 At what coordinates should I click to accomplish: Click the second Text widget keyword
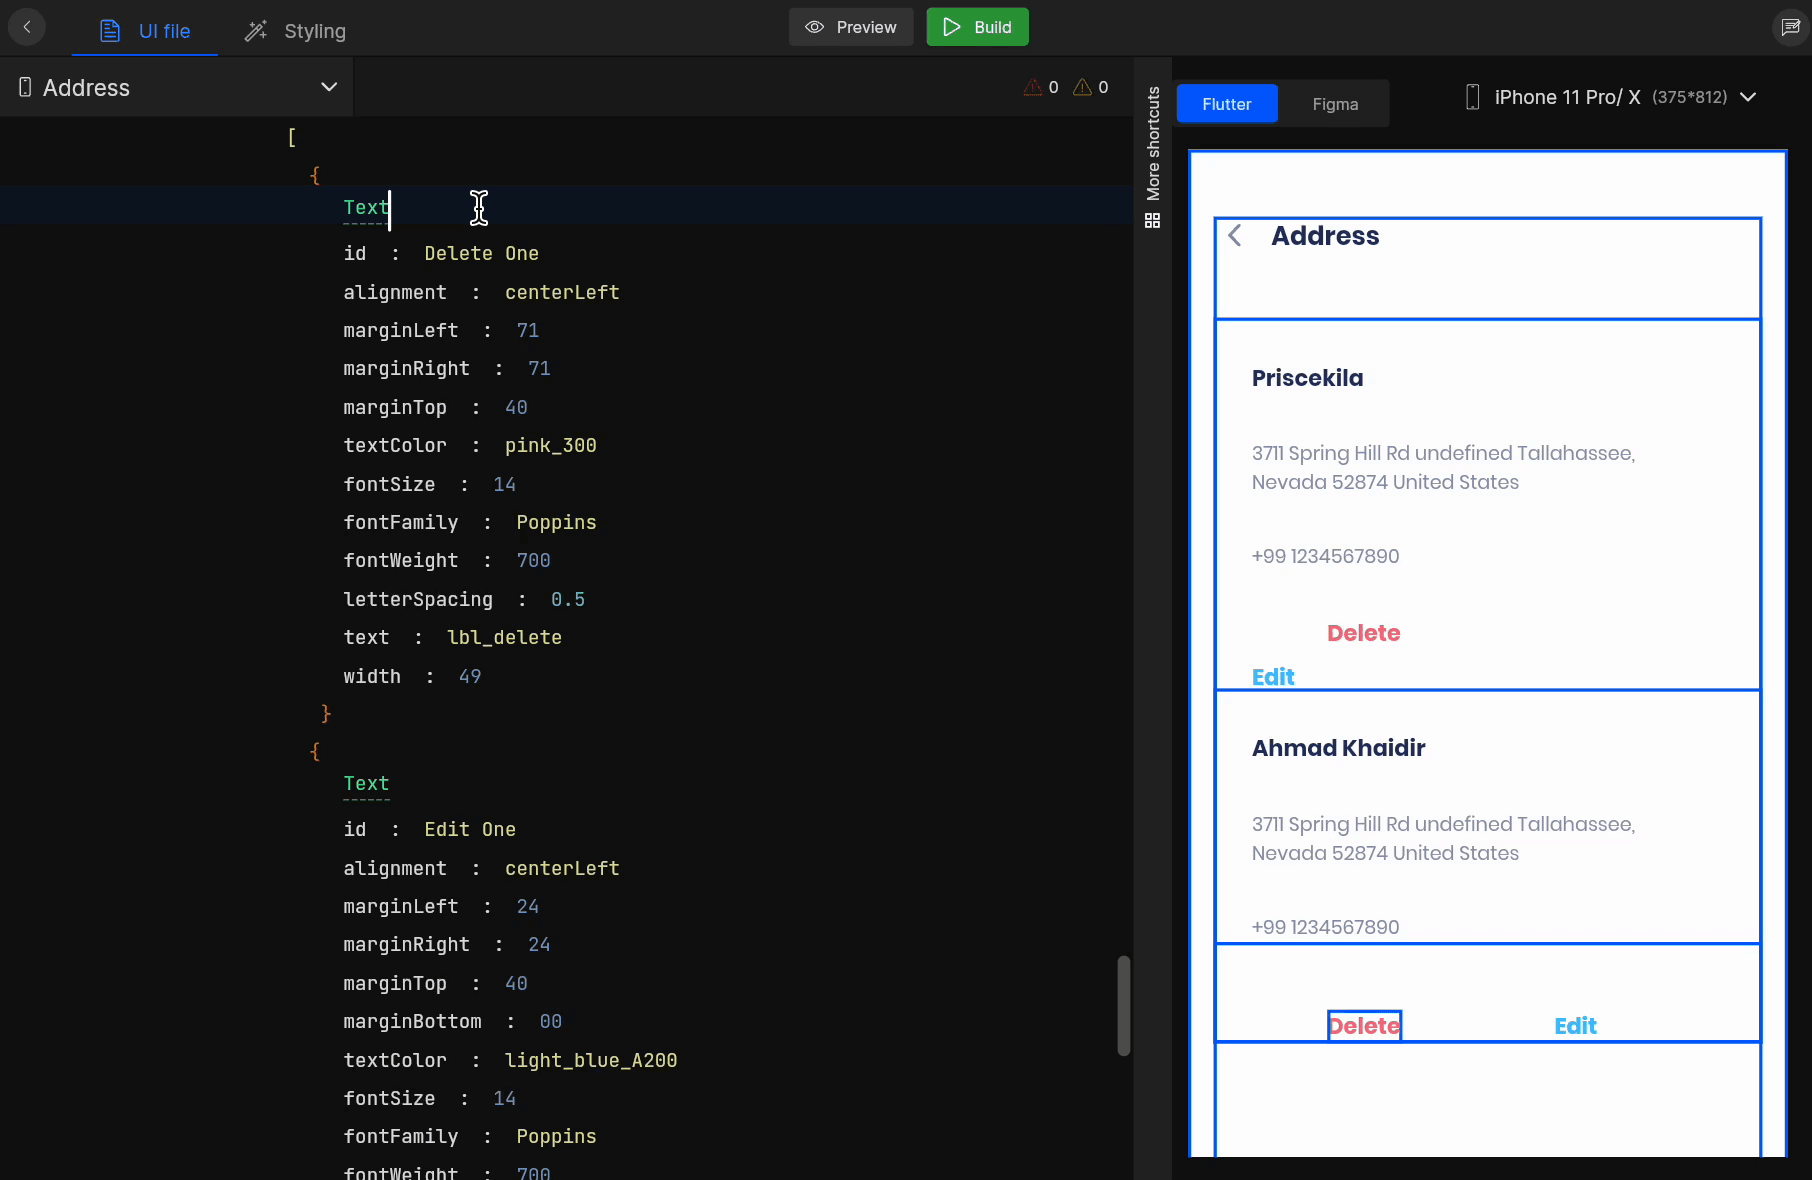pos(366,784)
